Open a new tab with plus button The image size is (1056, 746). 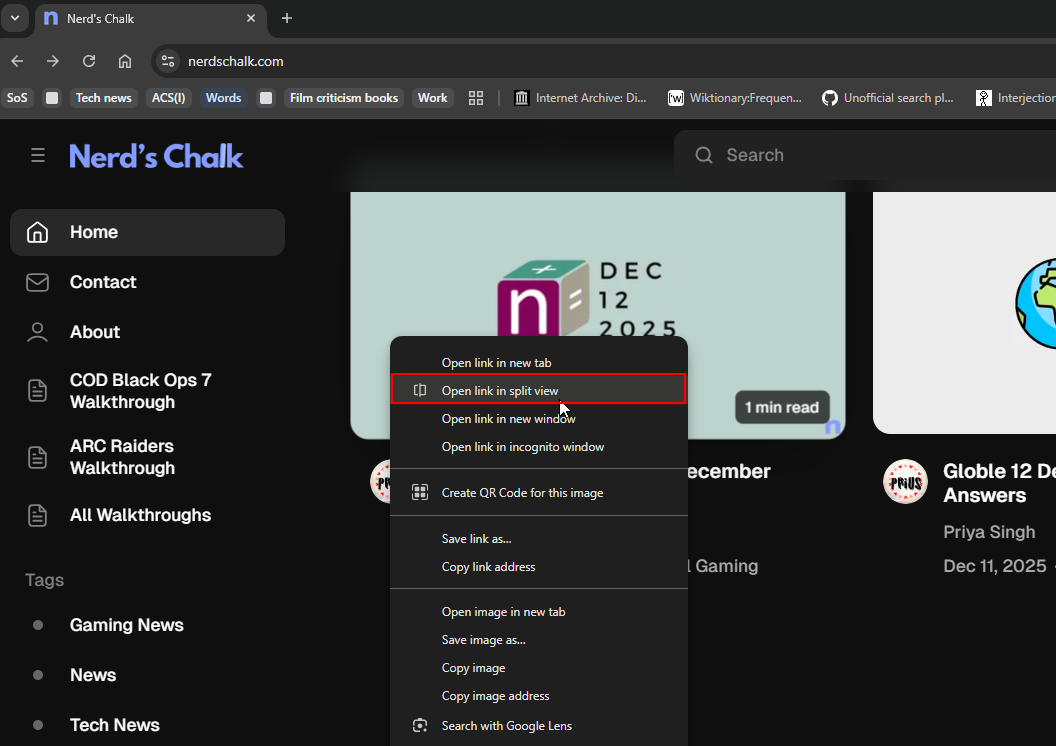(x=287, y=18)
